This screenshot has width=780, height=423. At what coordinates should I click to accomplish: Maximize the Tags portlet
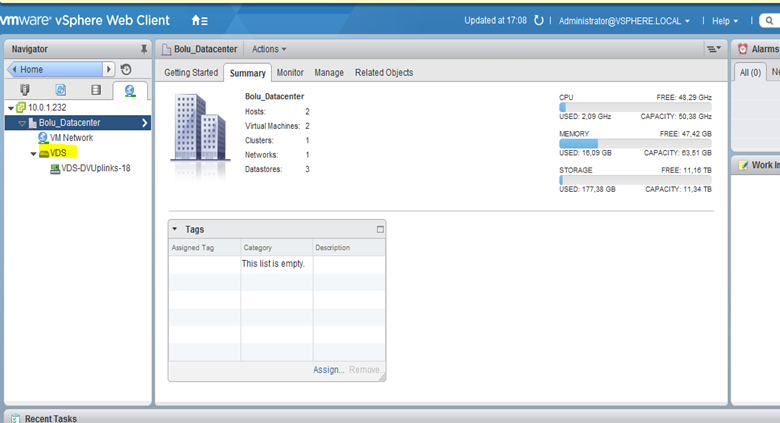click(380, 229)
